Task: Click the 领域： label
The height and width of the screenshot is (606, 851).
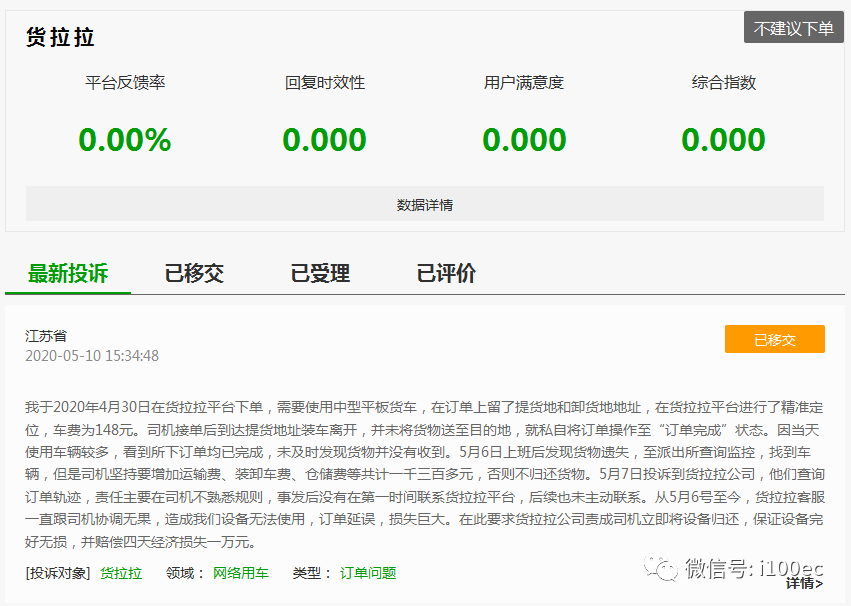Action: click(185, 573)
